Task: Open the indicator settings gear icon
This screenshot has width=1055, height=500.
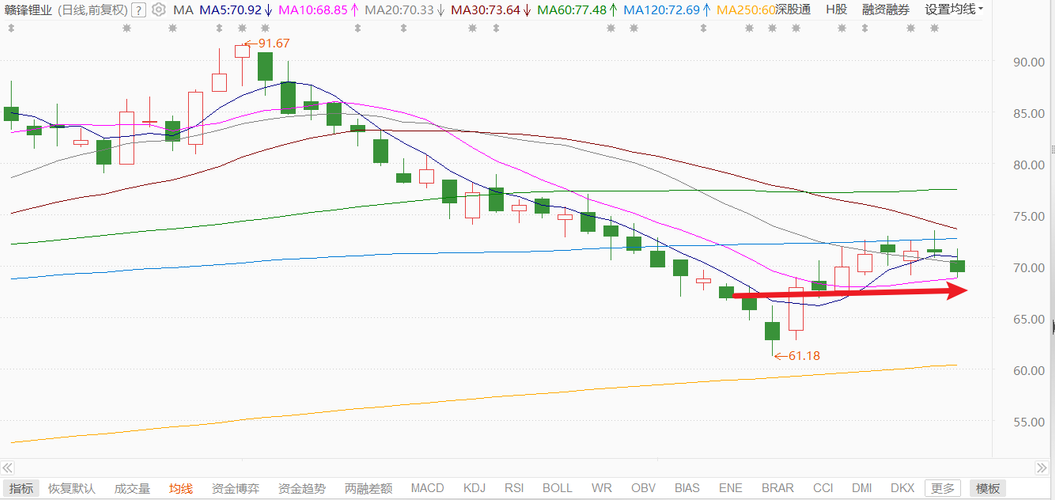Action: pyautogui.click(x=159, y=10)
